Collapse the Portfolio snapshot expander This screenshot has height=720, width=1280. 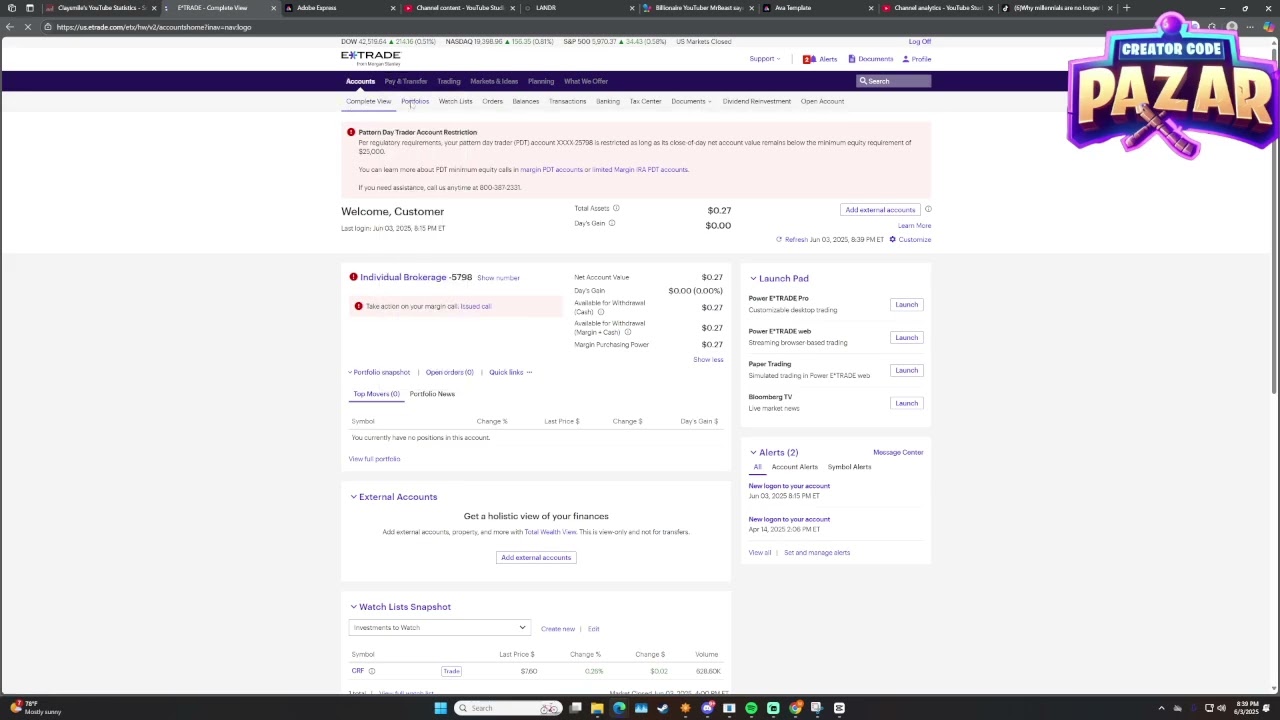(379, 372)
